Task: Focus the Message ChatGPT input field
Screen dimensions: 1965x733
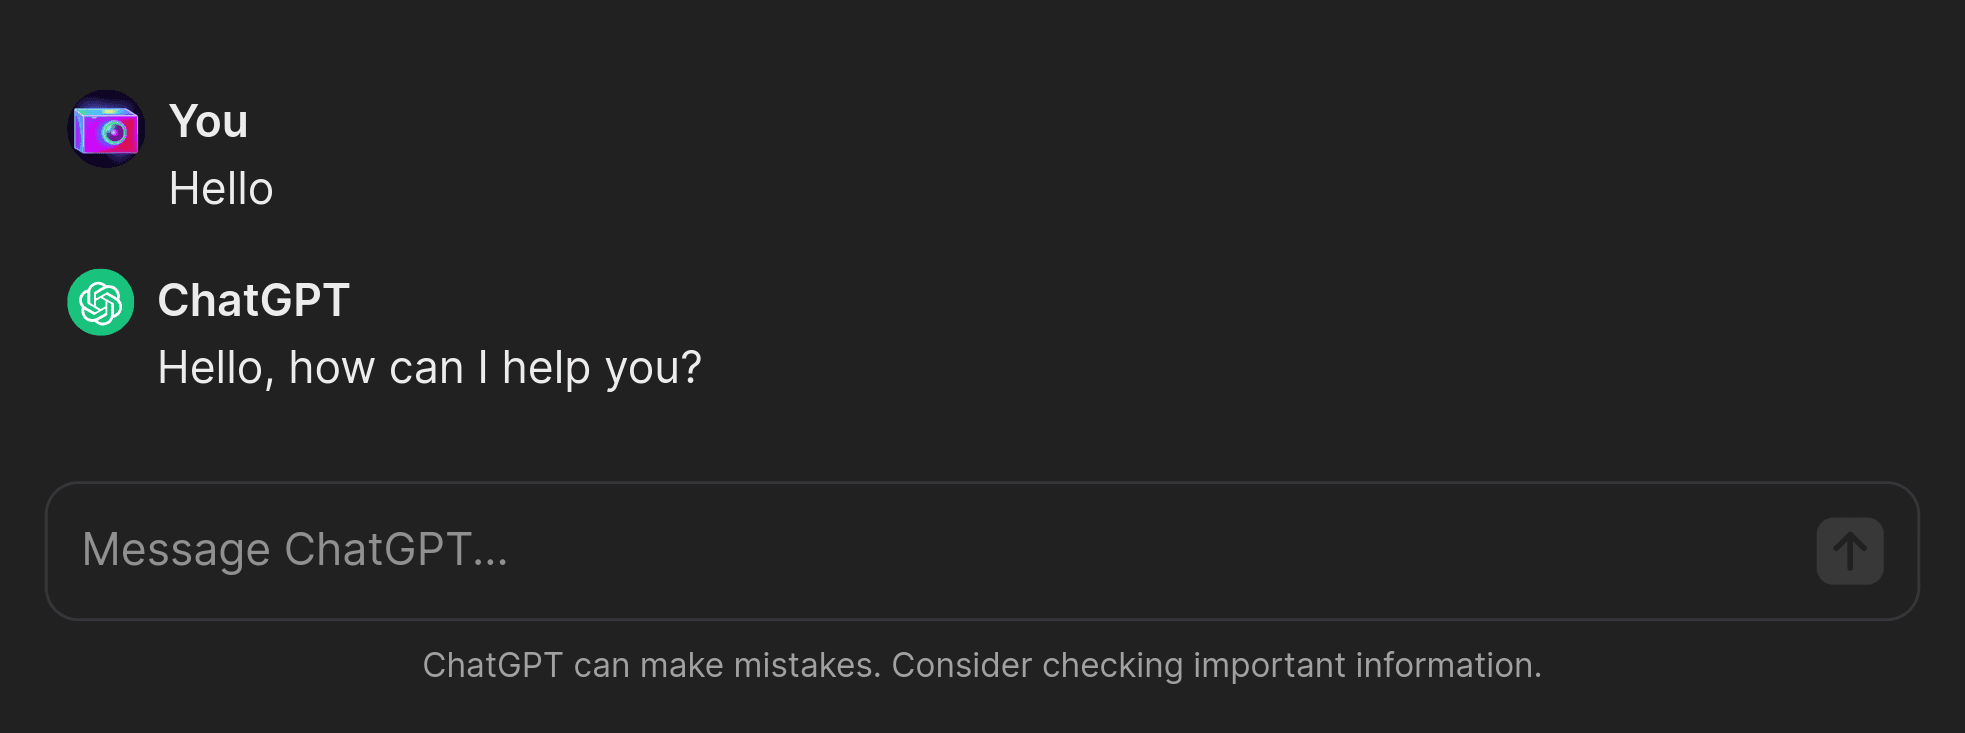Action: coord(982,551)
